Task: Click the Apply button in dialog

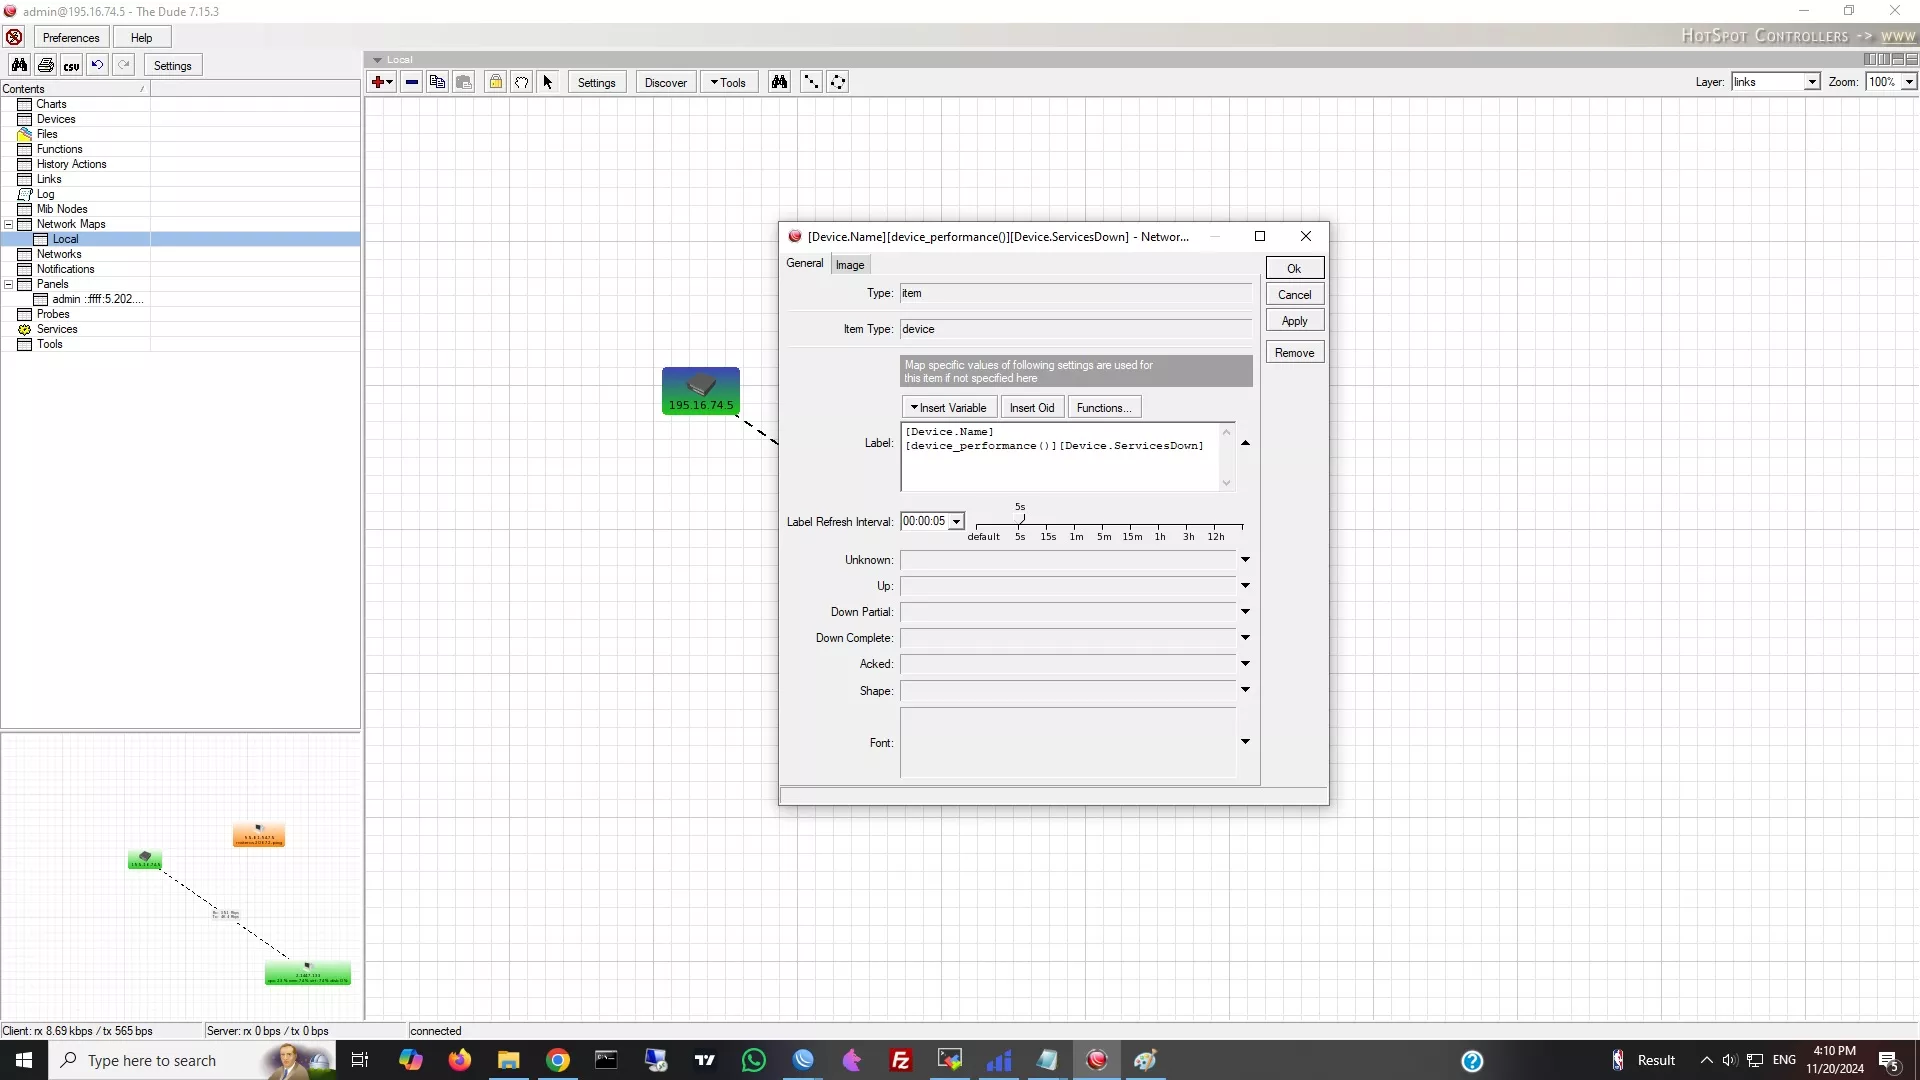Action: coord(1294,320)
